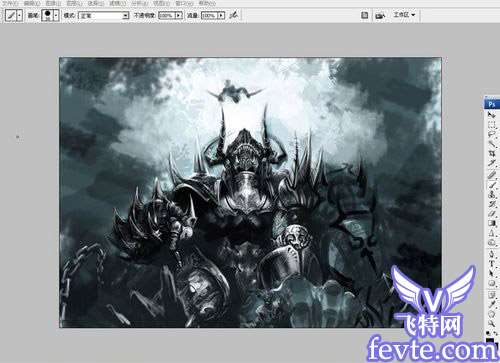This screenshot has width=500, height=363.
Task: Open the blending mode dropdown
Action: tap(103, 16)
